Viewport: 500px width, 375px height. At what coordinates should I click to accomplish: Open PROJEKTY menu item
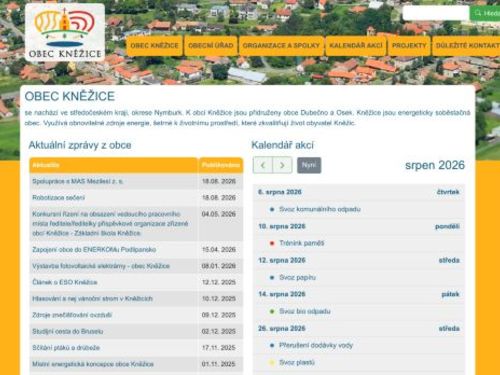(409, 45)
